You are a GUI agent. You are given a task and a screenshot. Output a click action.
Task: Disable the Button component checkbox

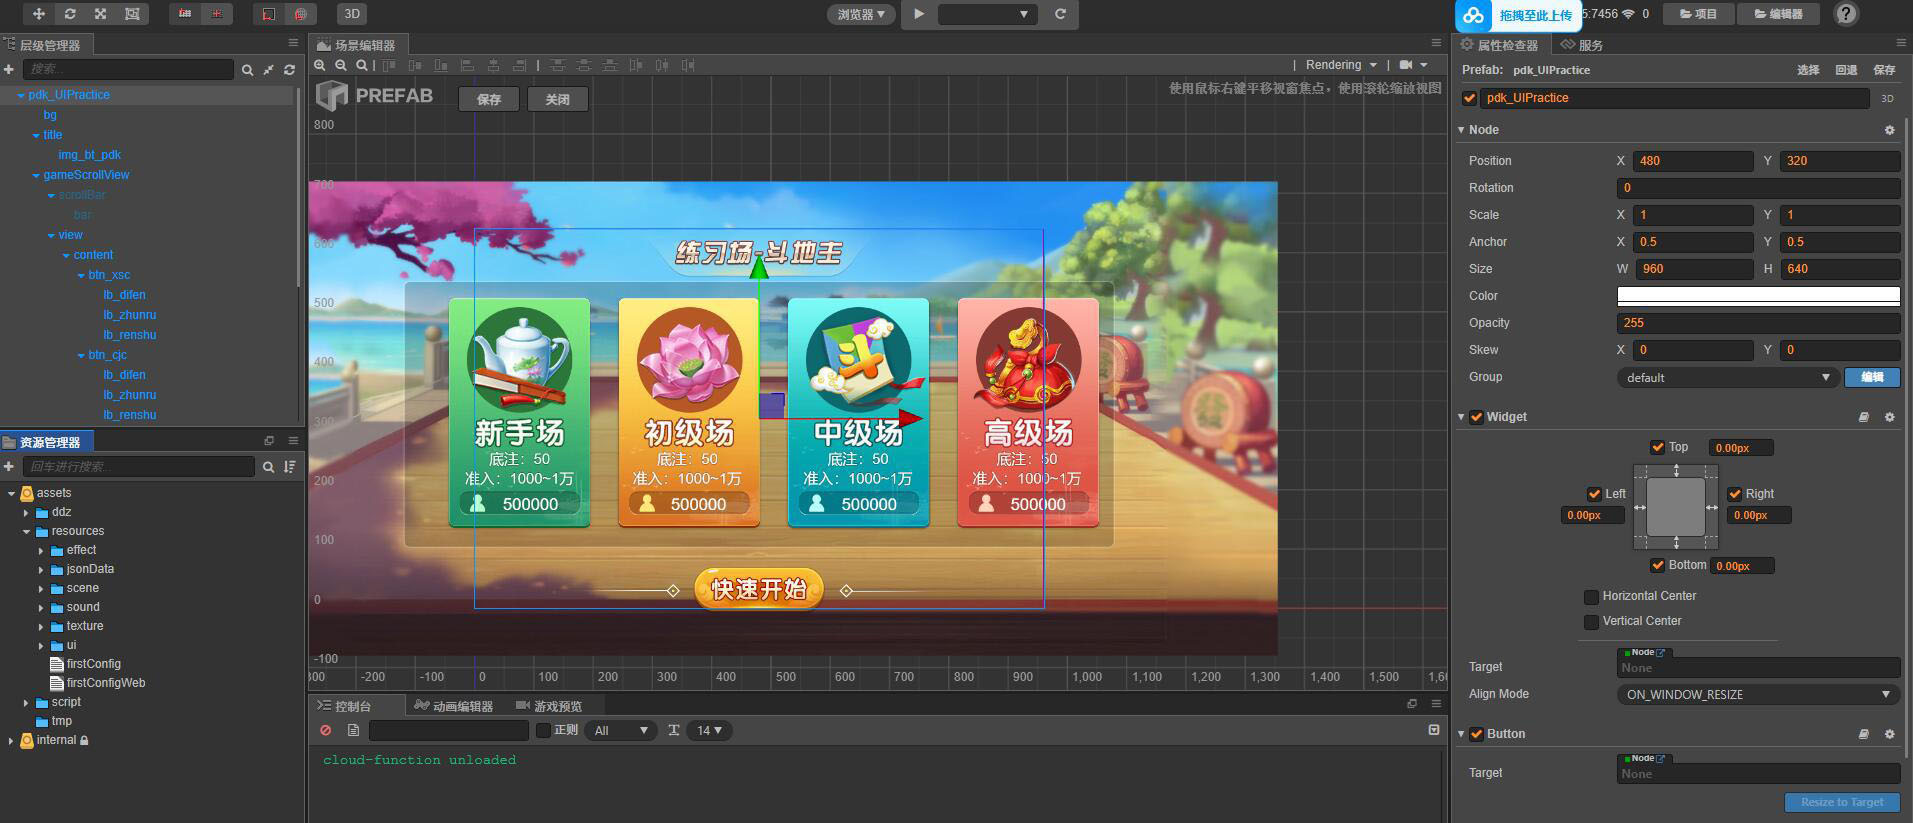[x=1476, y=734]
